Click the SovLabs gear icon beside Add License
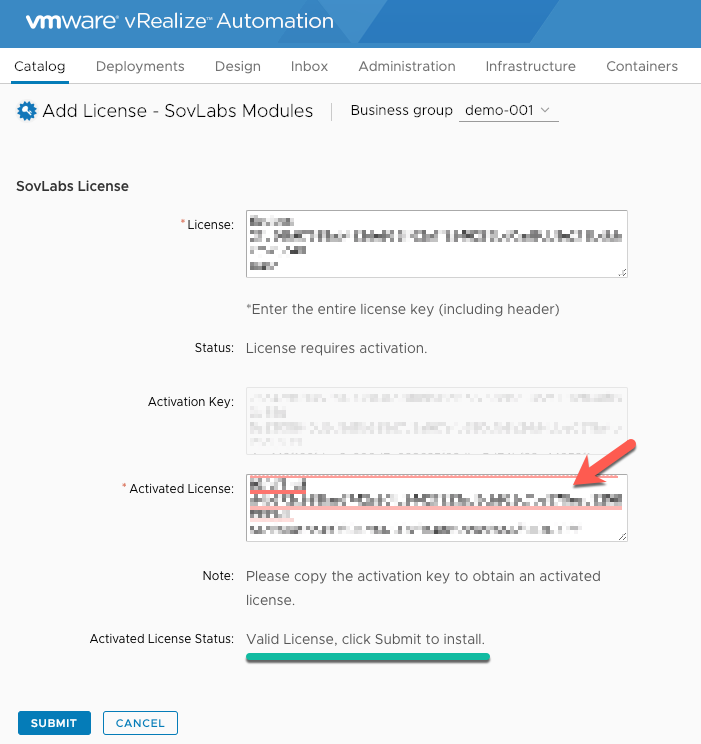701x744 pixels. click(27, 111)
